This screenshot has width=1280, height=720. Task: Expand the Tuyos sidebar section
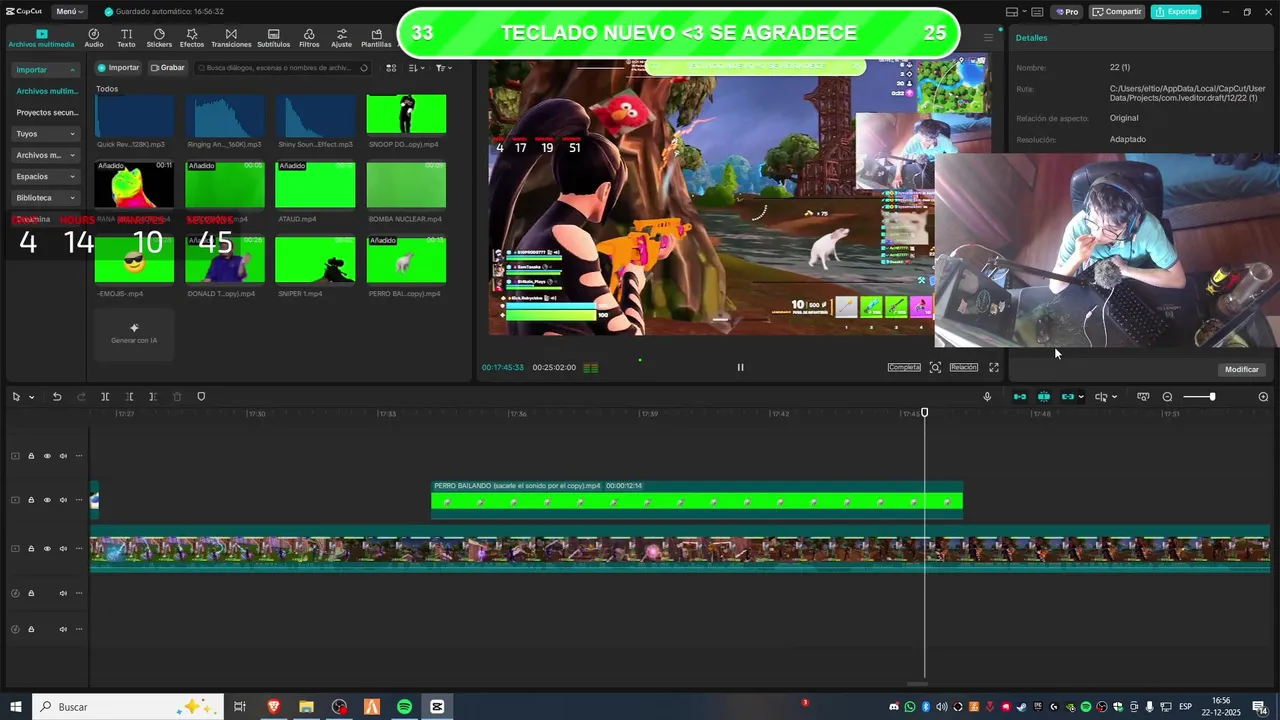44,134
